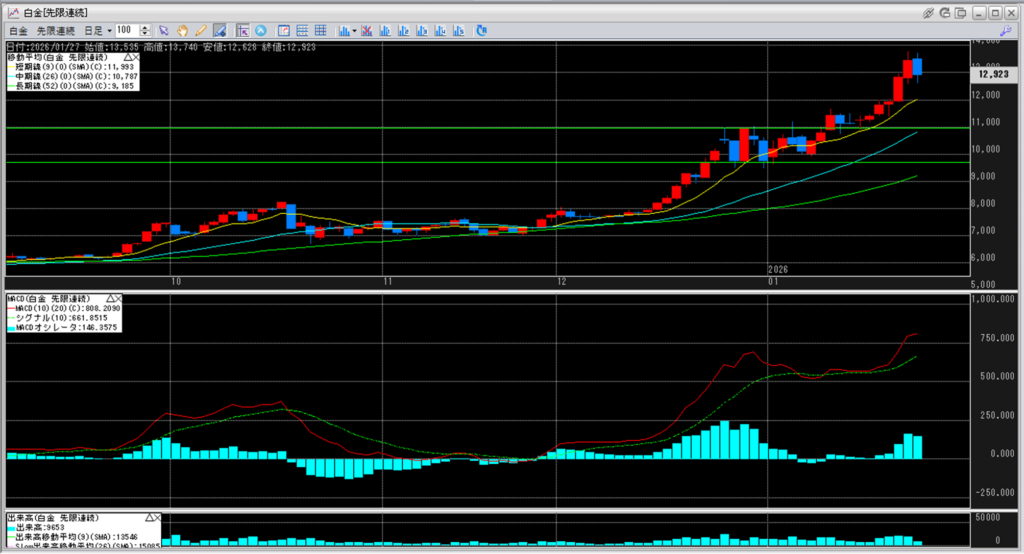This screenshot has width=1024, height=554.
Task: Open the chart indicator dropdown arrow
Action: pyautogui.click(x=356, y=31)
